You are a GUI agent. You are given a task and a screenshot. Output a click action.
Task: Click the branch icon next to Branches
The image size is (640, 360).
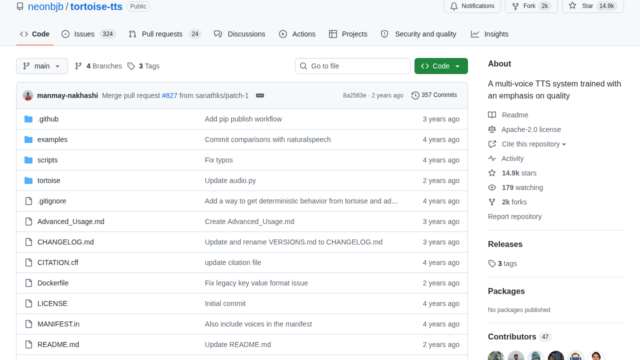(78, 66)
